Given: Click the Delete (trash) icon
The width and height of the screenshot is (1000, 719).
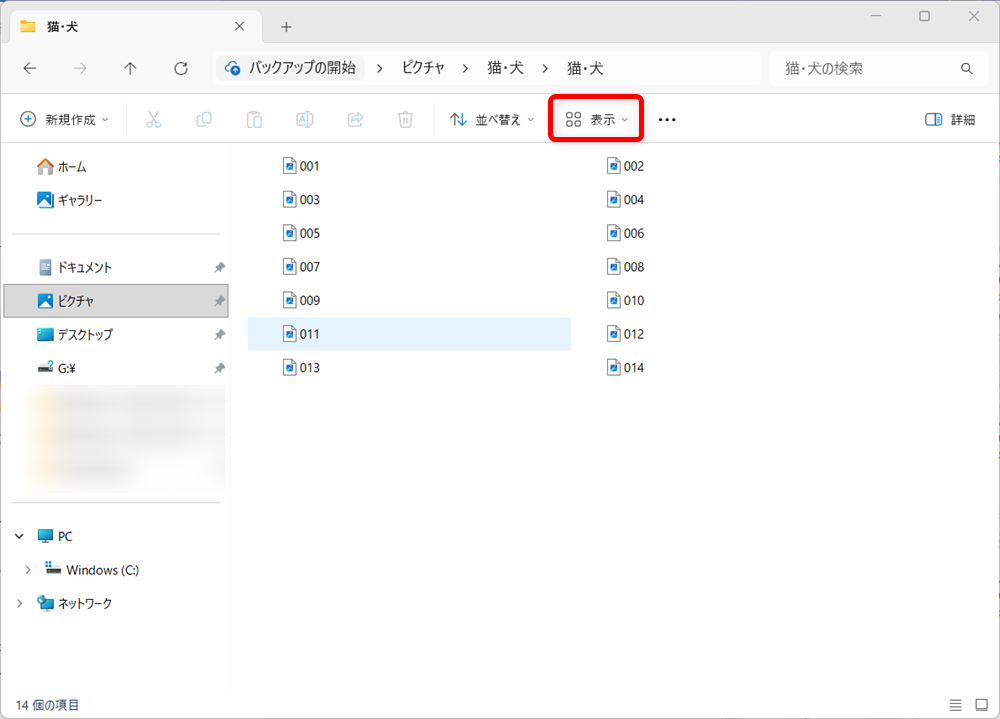Looking at the screenshot, I should click(x=405, y=119).
